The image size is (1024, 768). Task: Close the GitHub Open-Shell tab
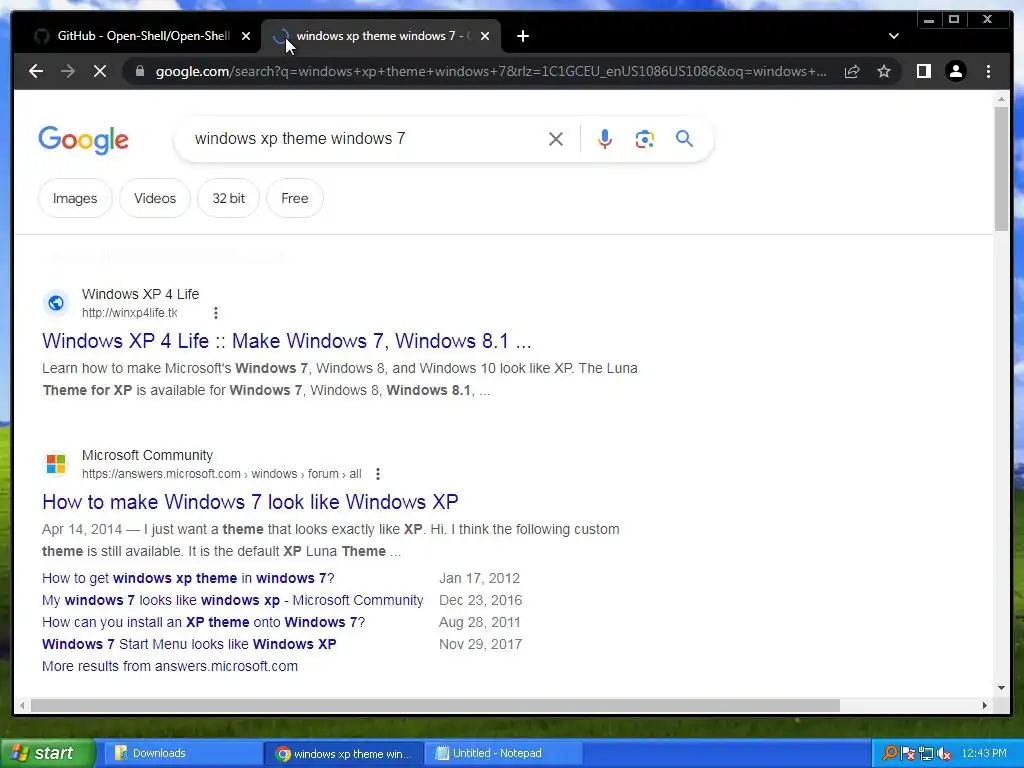[x=246, y=36]
